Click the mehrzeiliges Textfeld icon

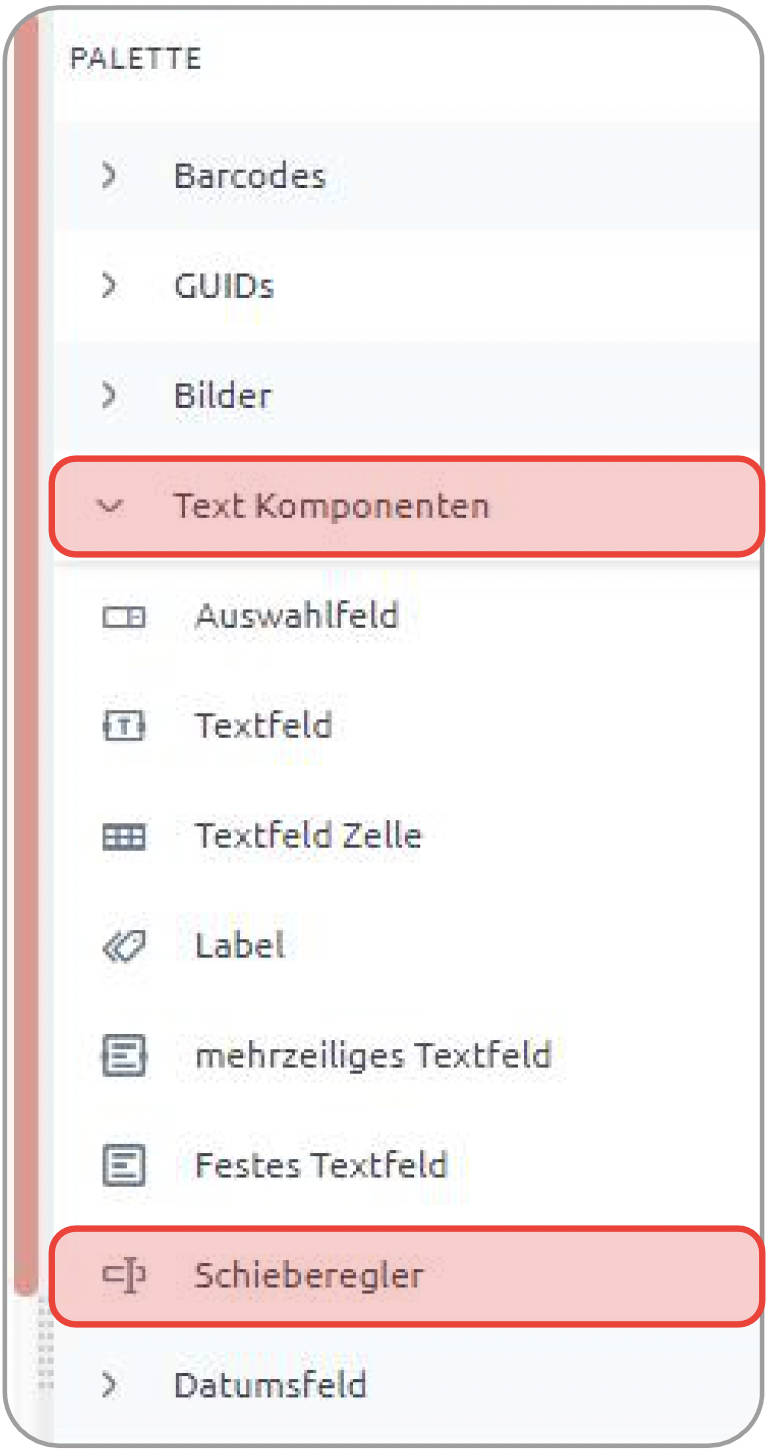[x=124, y=1056]
